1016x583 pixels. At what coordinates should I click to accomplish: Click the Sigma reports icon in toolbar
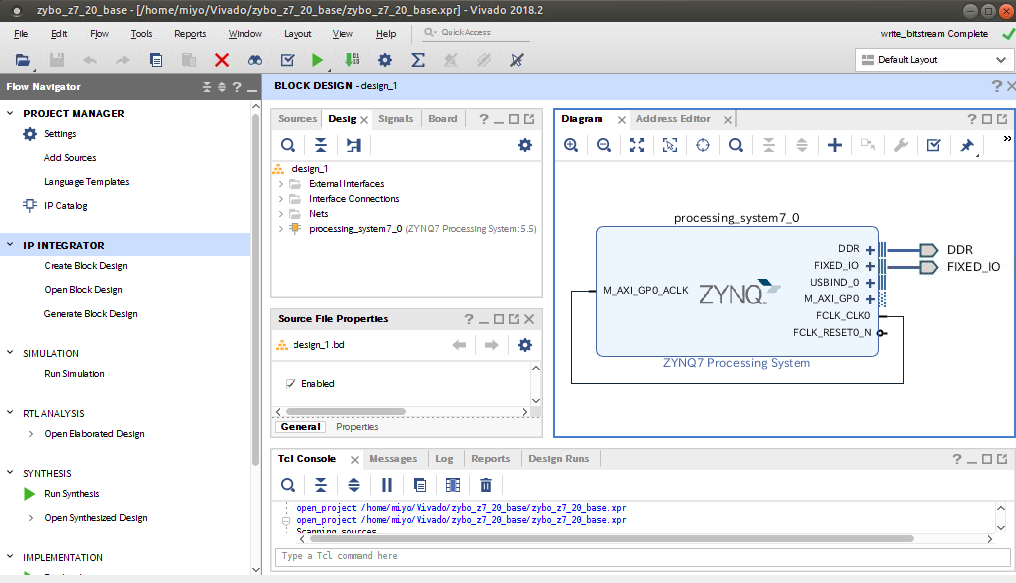pyautogui.click(x=418, y=60)
